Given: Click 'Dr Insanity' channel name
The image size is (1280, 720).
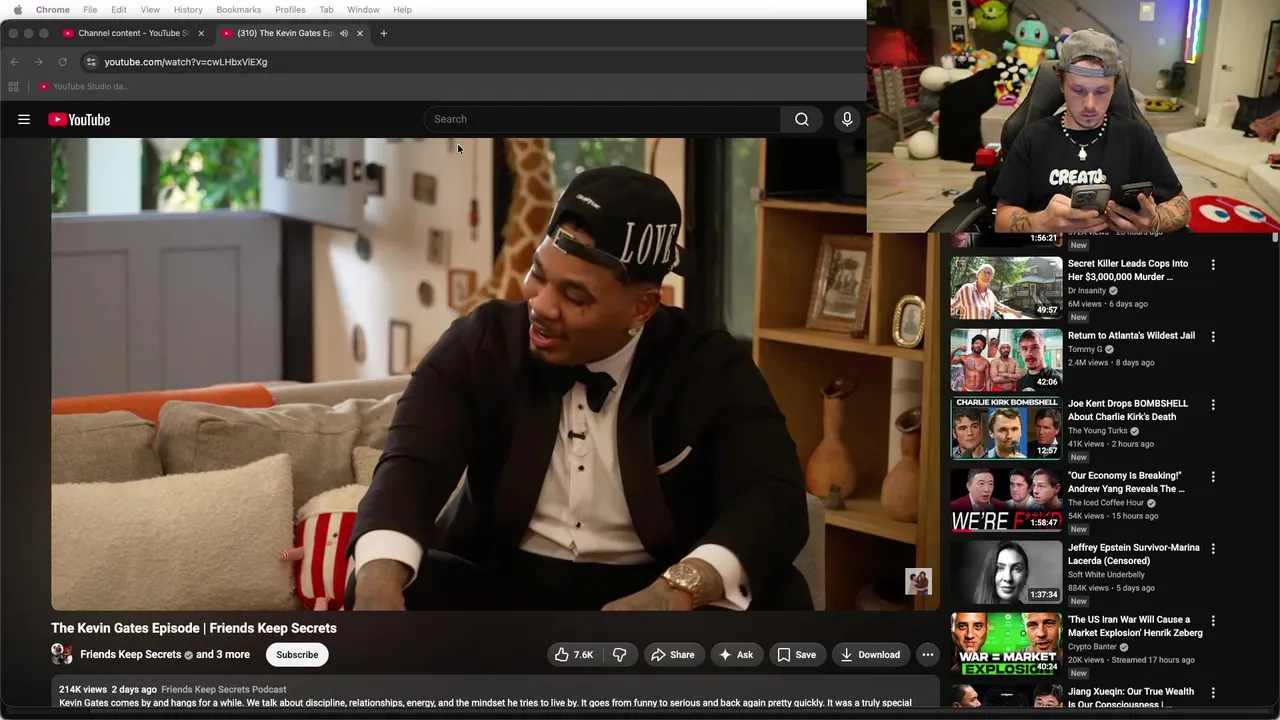Looking at the screenshot, I should [1087, 291].
